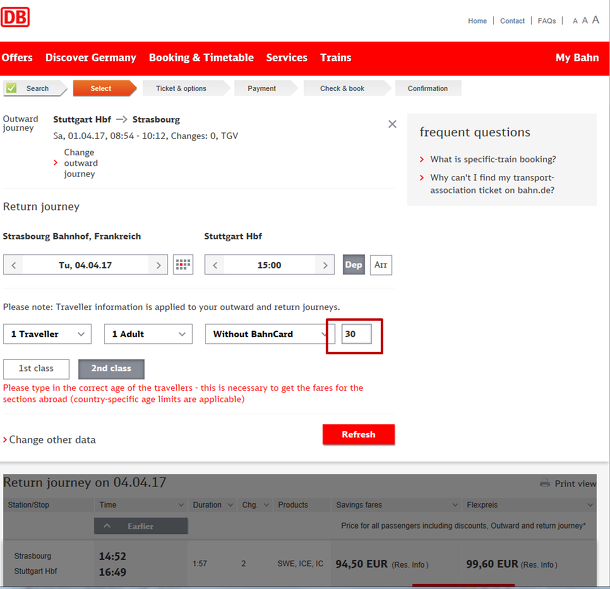Click the Contact link

[x=512, y=21]
